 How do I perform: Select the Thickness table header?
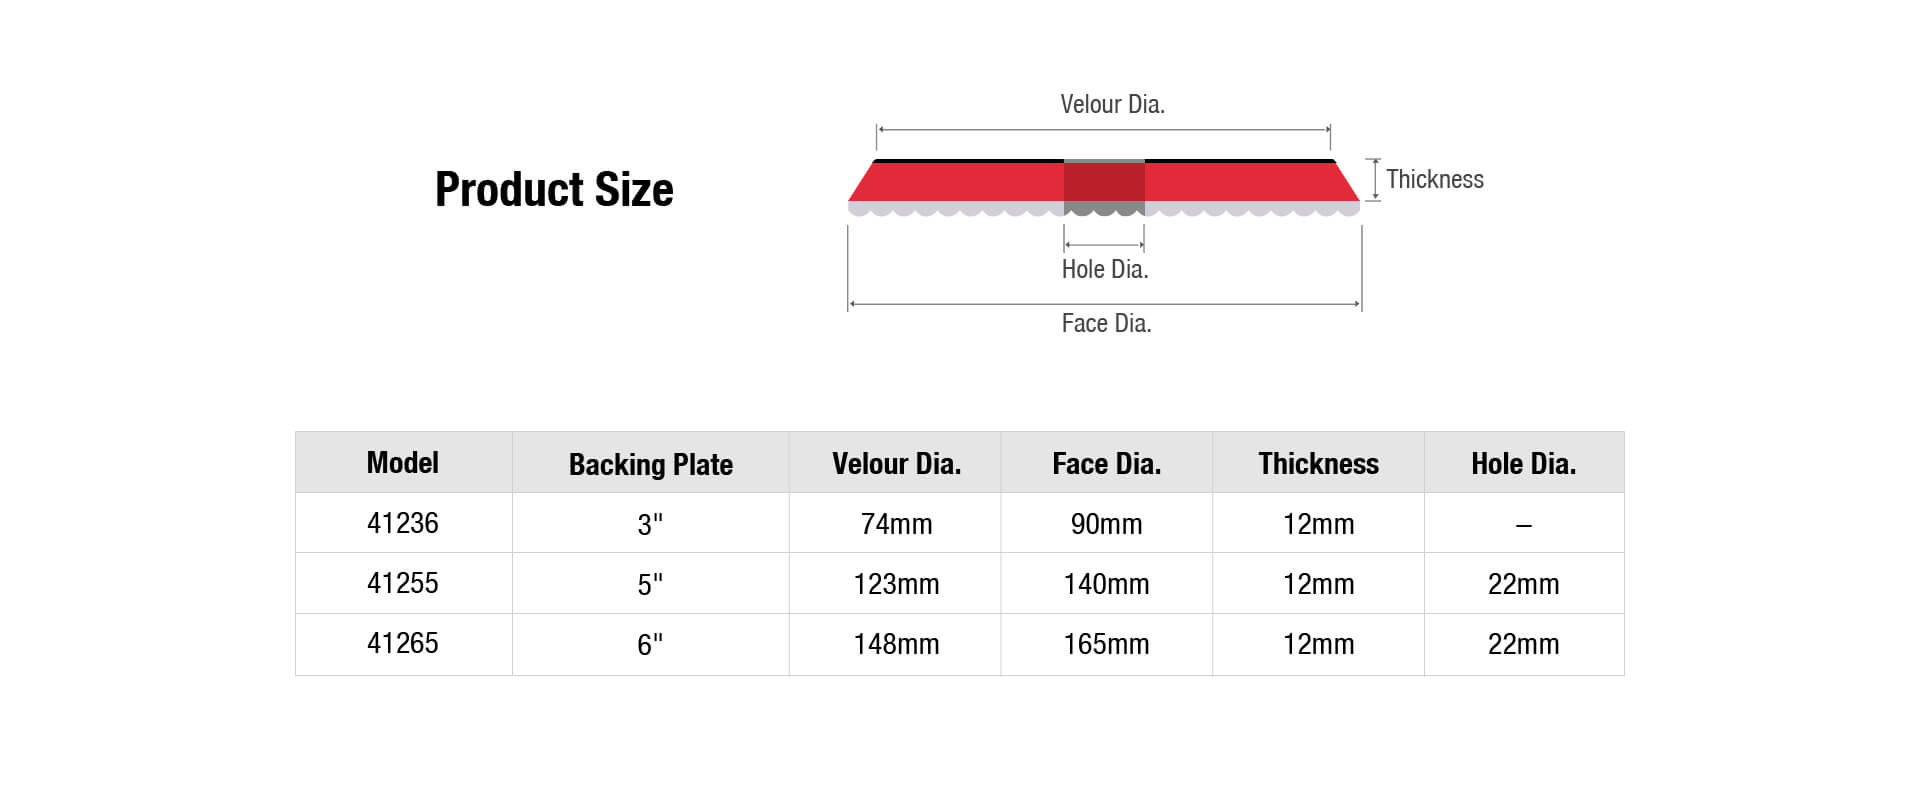[1318, 464]
